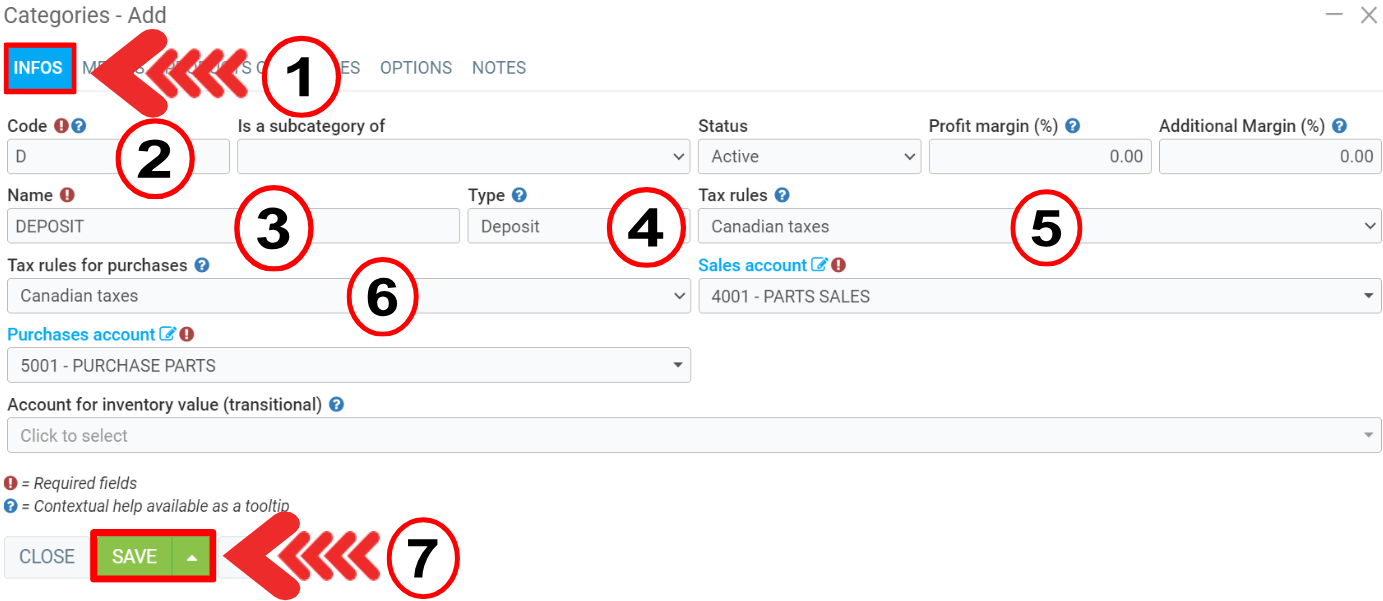Click the Sales account edit icon
Screen dimensions: 1383x601
point(820,265)
